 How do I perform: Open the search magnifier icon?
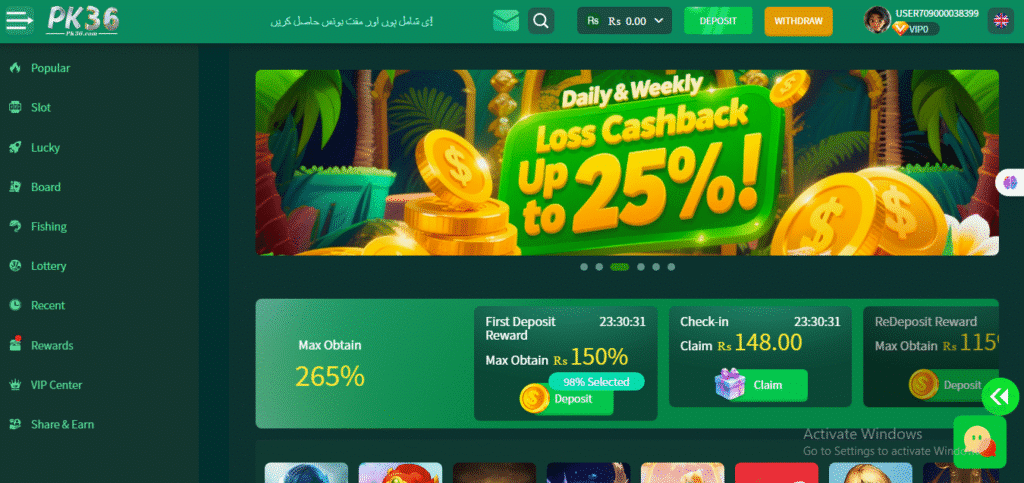click(541, 21)
